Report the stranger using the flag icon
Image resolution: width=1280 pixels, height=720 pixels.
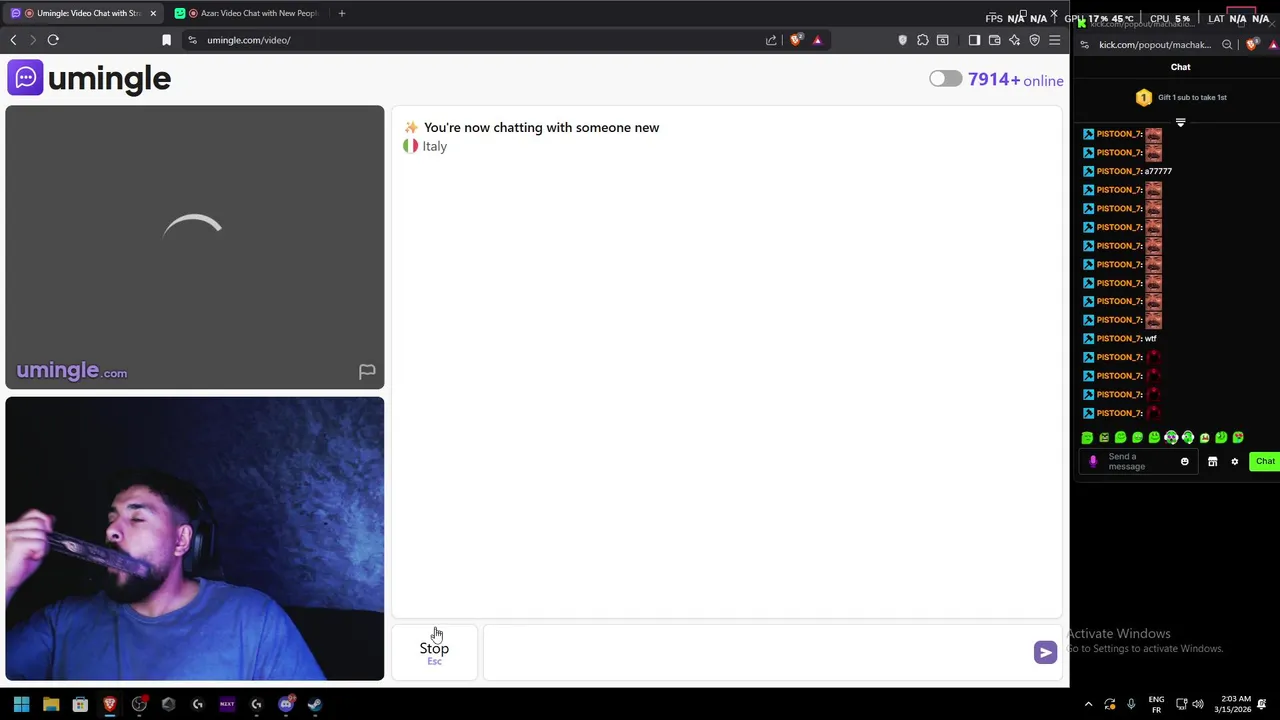click(x=367, y=372)
